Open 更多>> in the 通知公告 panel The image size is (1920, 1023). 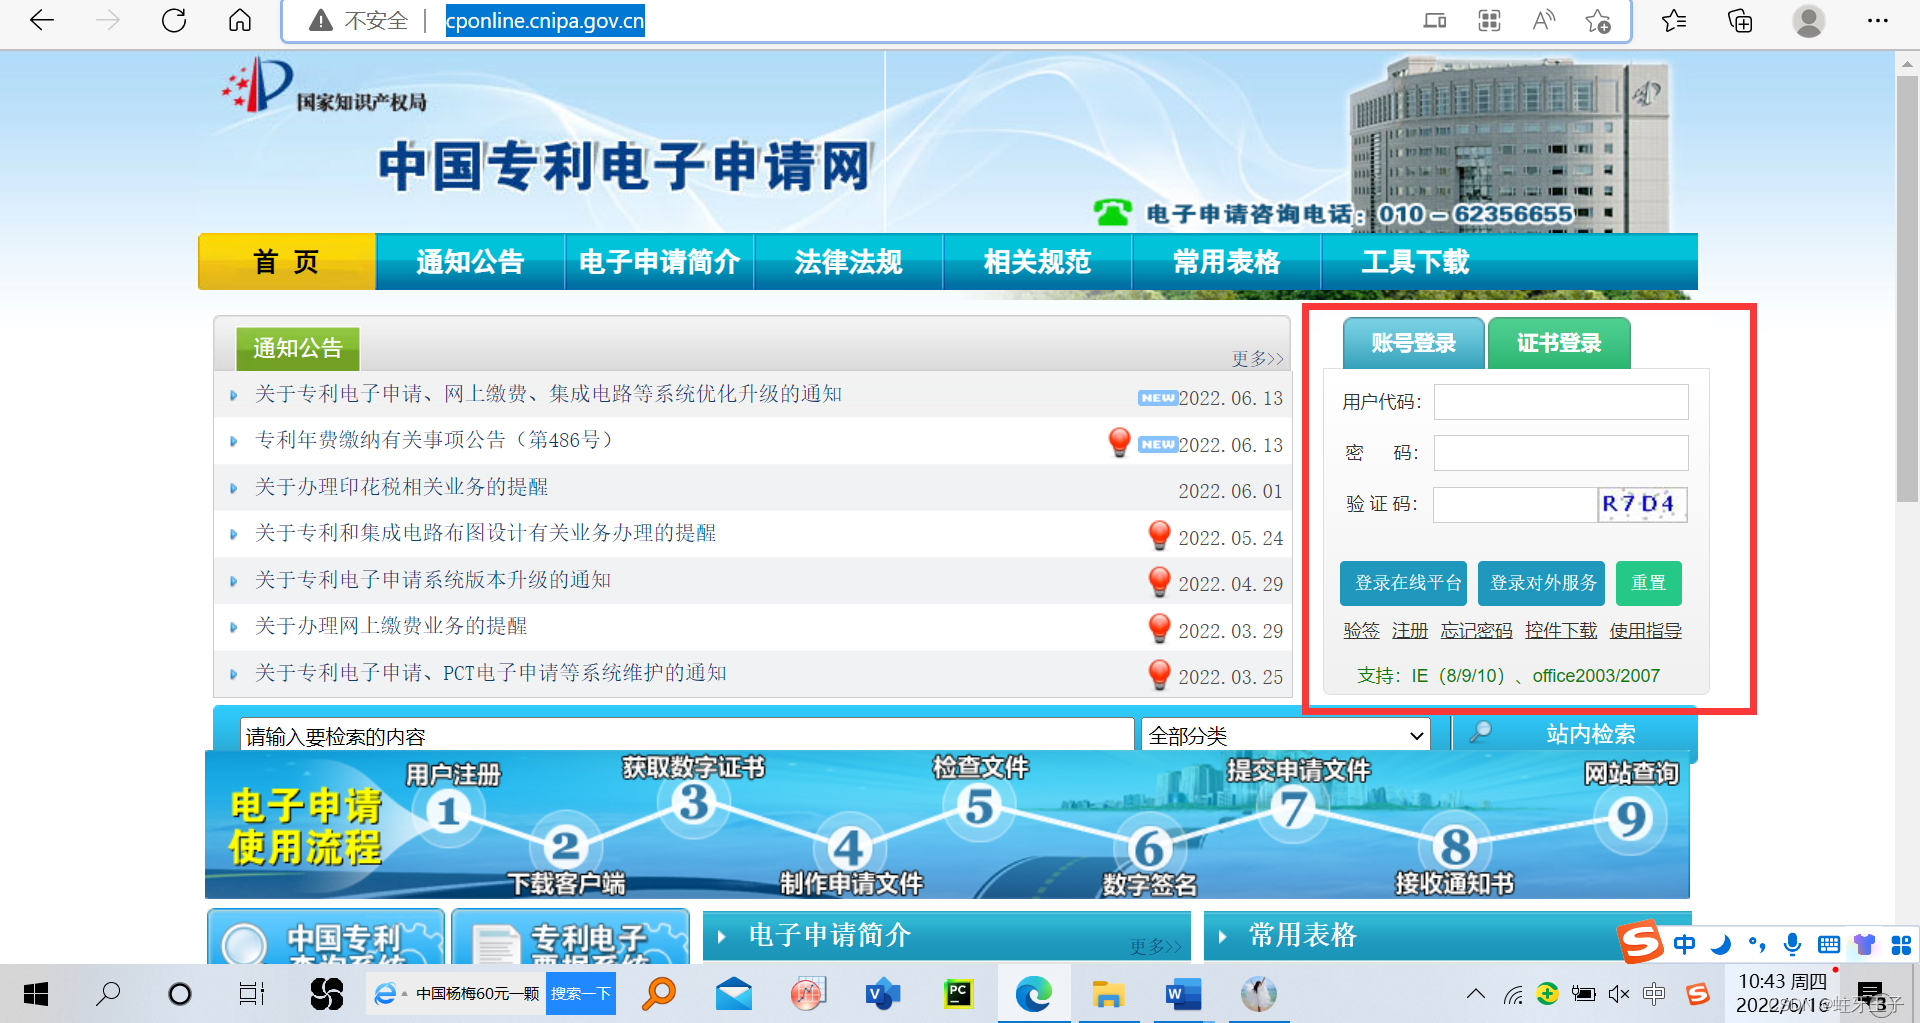tap(1257, 358)
